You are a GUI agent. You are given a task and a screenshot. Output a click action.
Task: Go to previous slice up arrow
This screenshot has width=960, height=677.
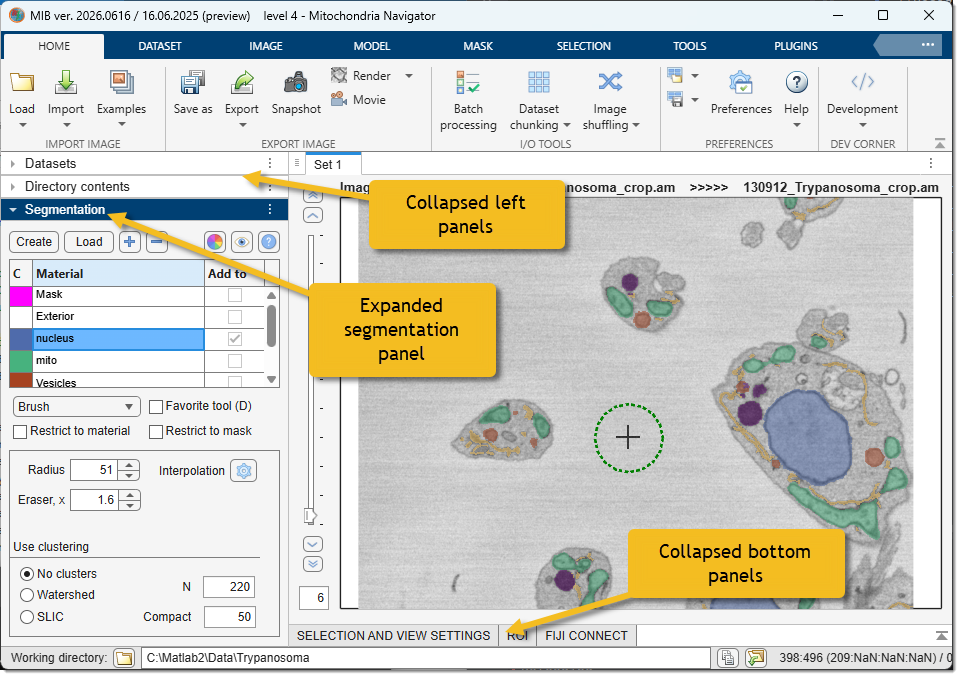coord(313,215)
